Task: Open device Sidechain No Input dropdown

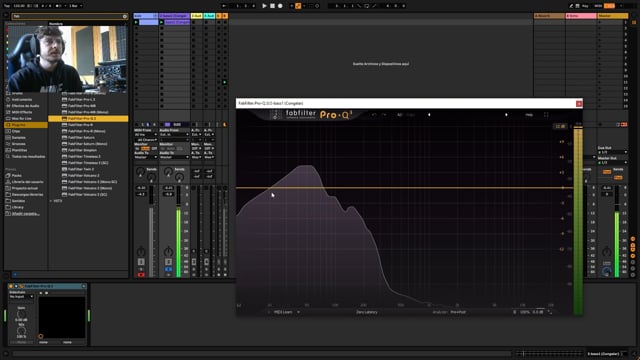Action: click(x=21, y=296)
